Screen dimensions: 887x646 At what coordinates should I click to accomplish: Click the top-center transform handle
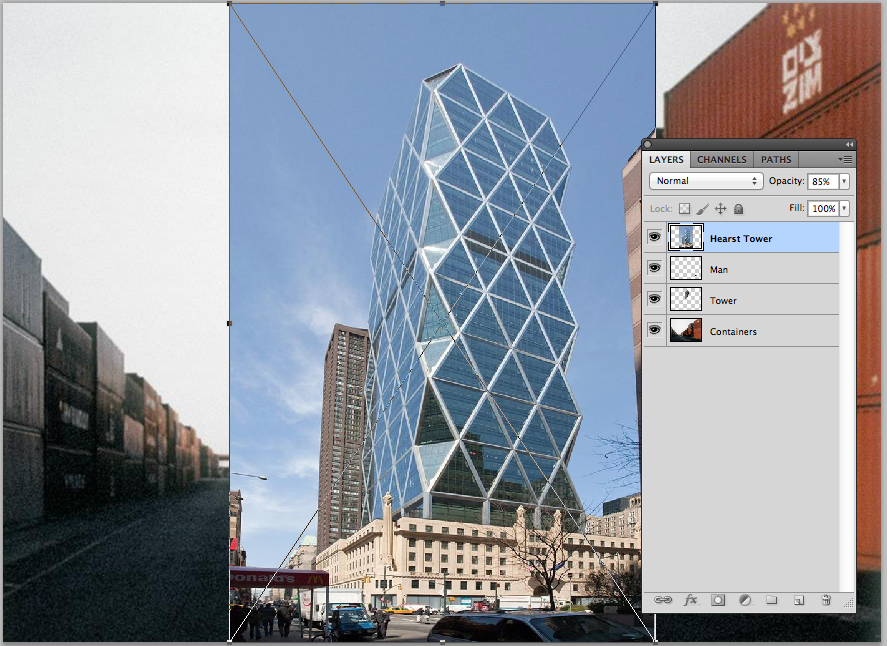coord(442,3)
